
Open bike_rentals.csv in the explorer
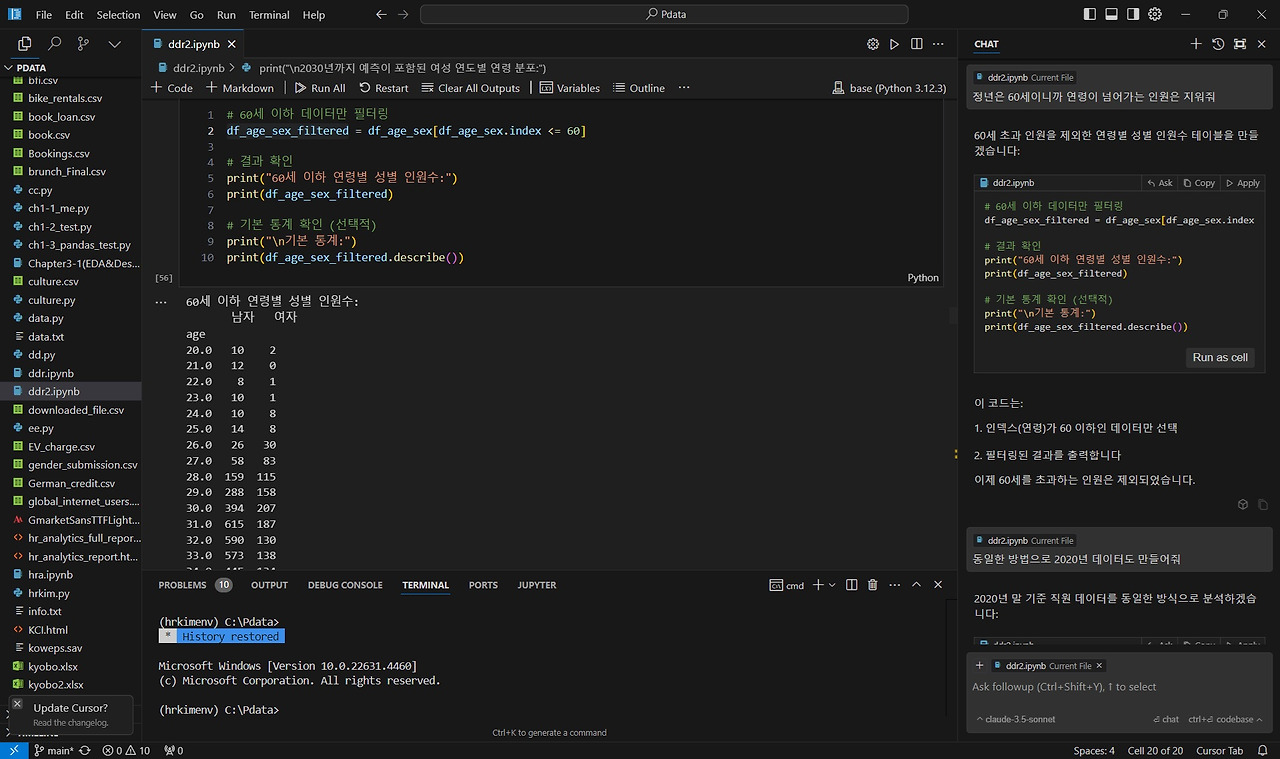tap(65, 98)
